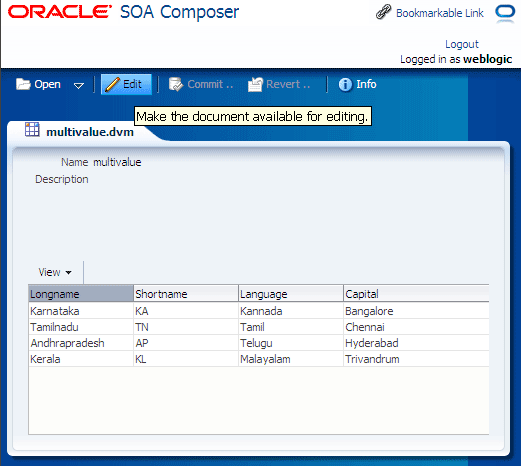Expand the Open dropdown arrow
The height and width of the screenshot is (466, 521).
click(79, 86)
